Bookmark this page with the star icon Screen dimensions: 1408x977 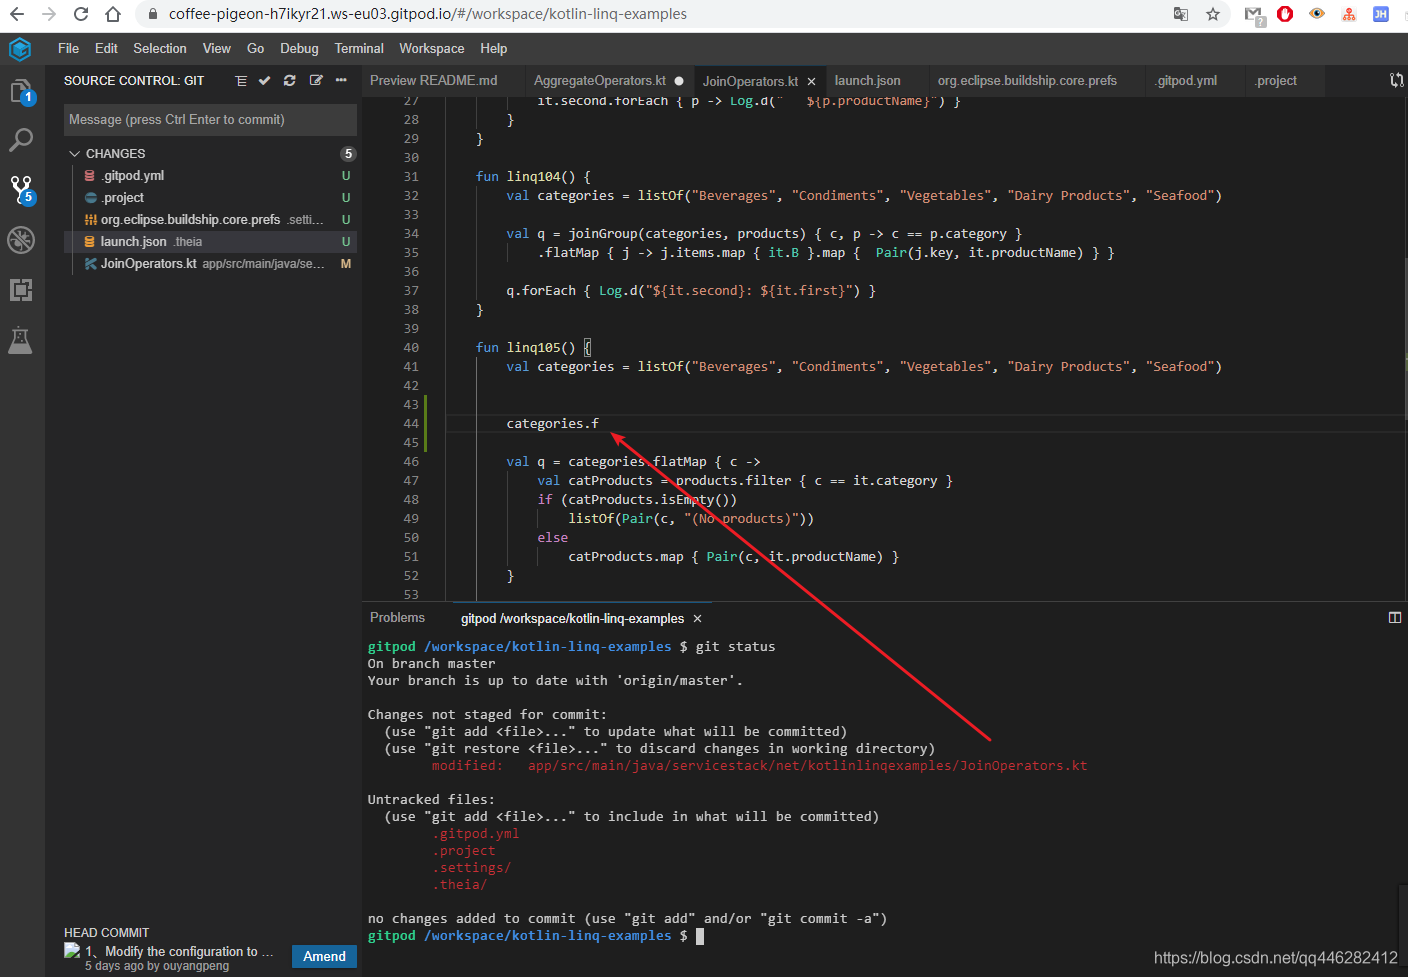tap(1213, 14)
